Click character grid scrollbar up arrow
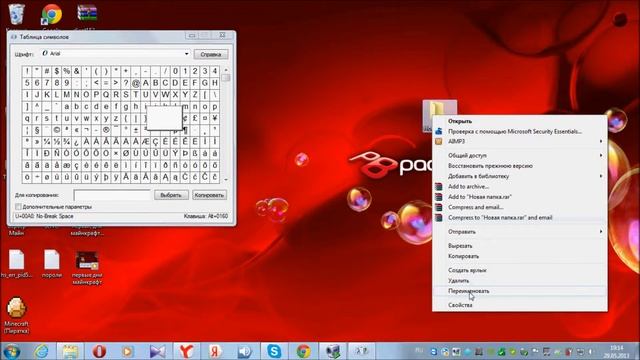640x360 pixels. 226,70
